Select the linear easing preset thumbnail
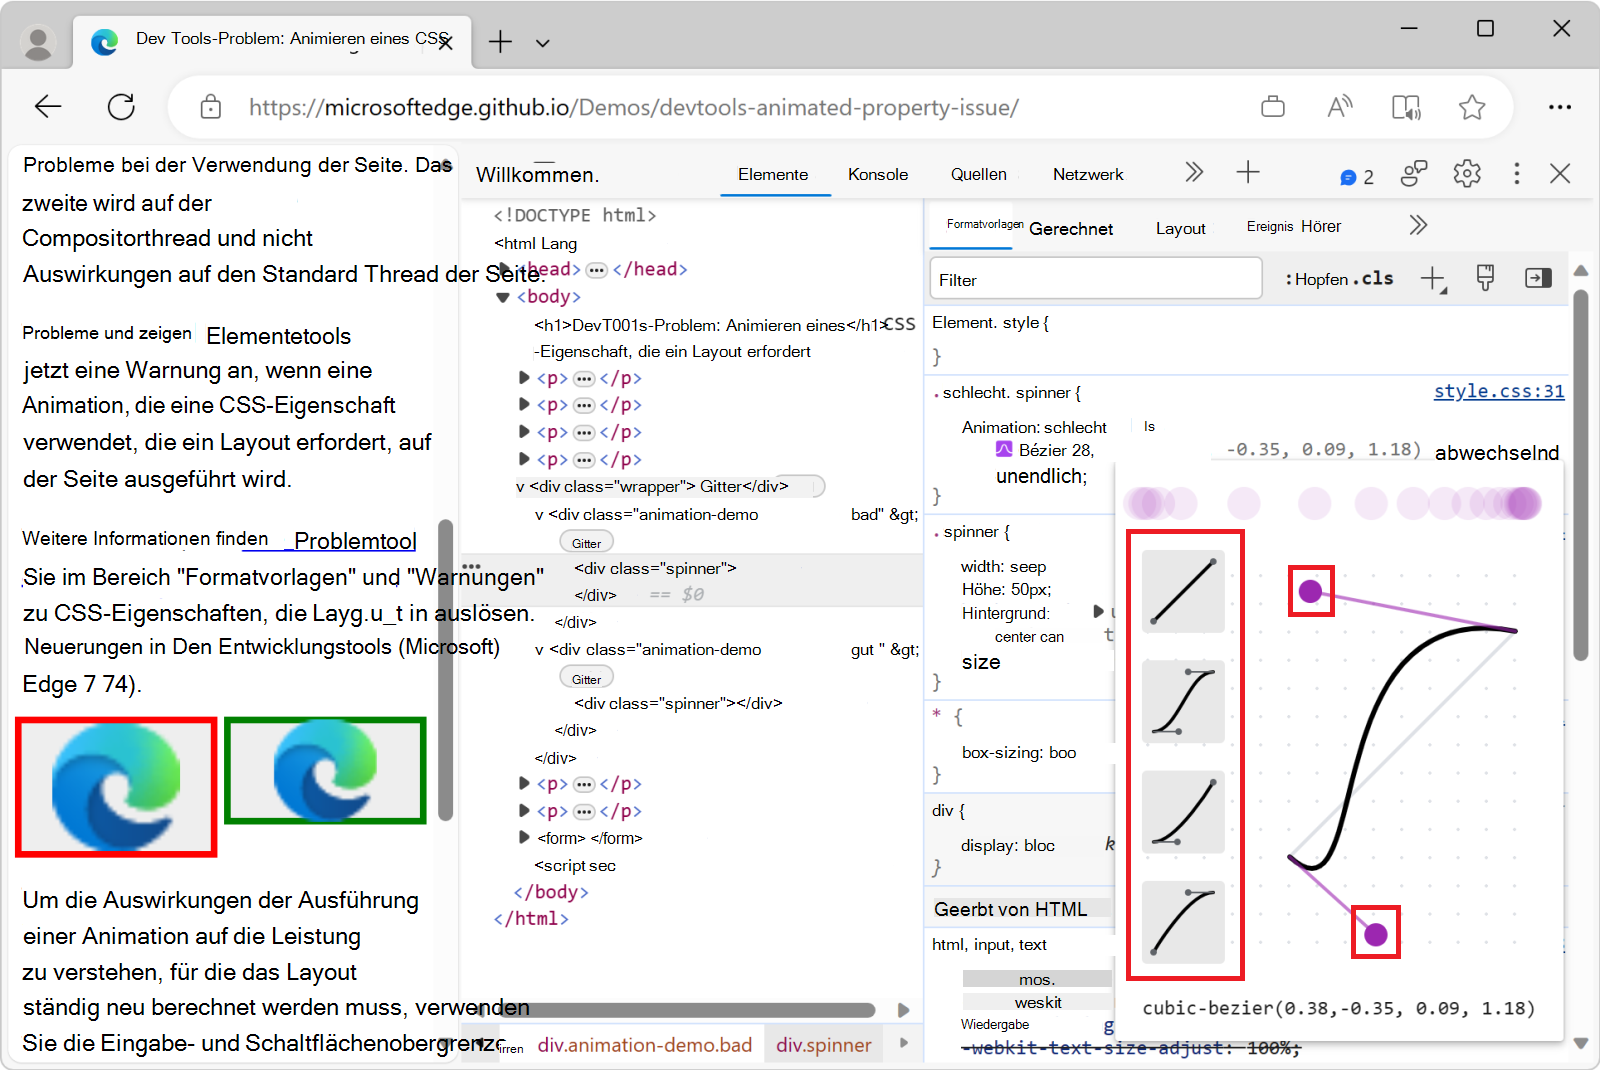The width and height of the screenshot is (1600, 1070). (x=1183, y=591)
